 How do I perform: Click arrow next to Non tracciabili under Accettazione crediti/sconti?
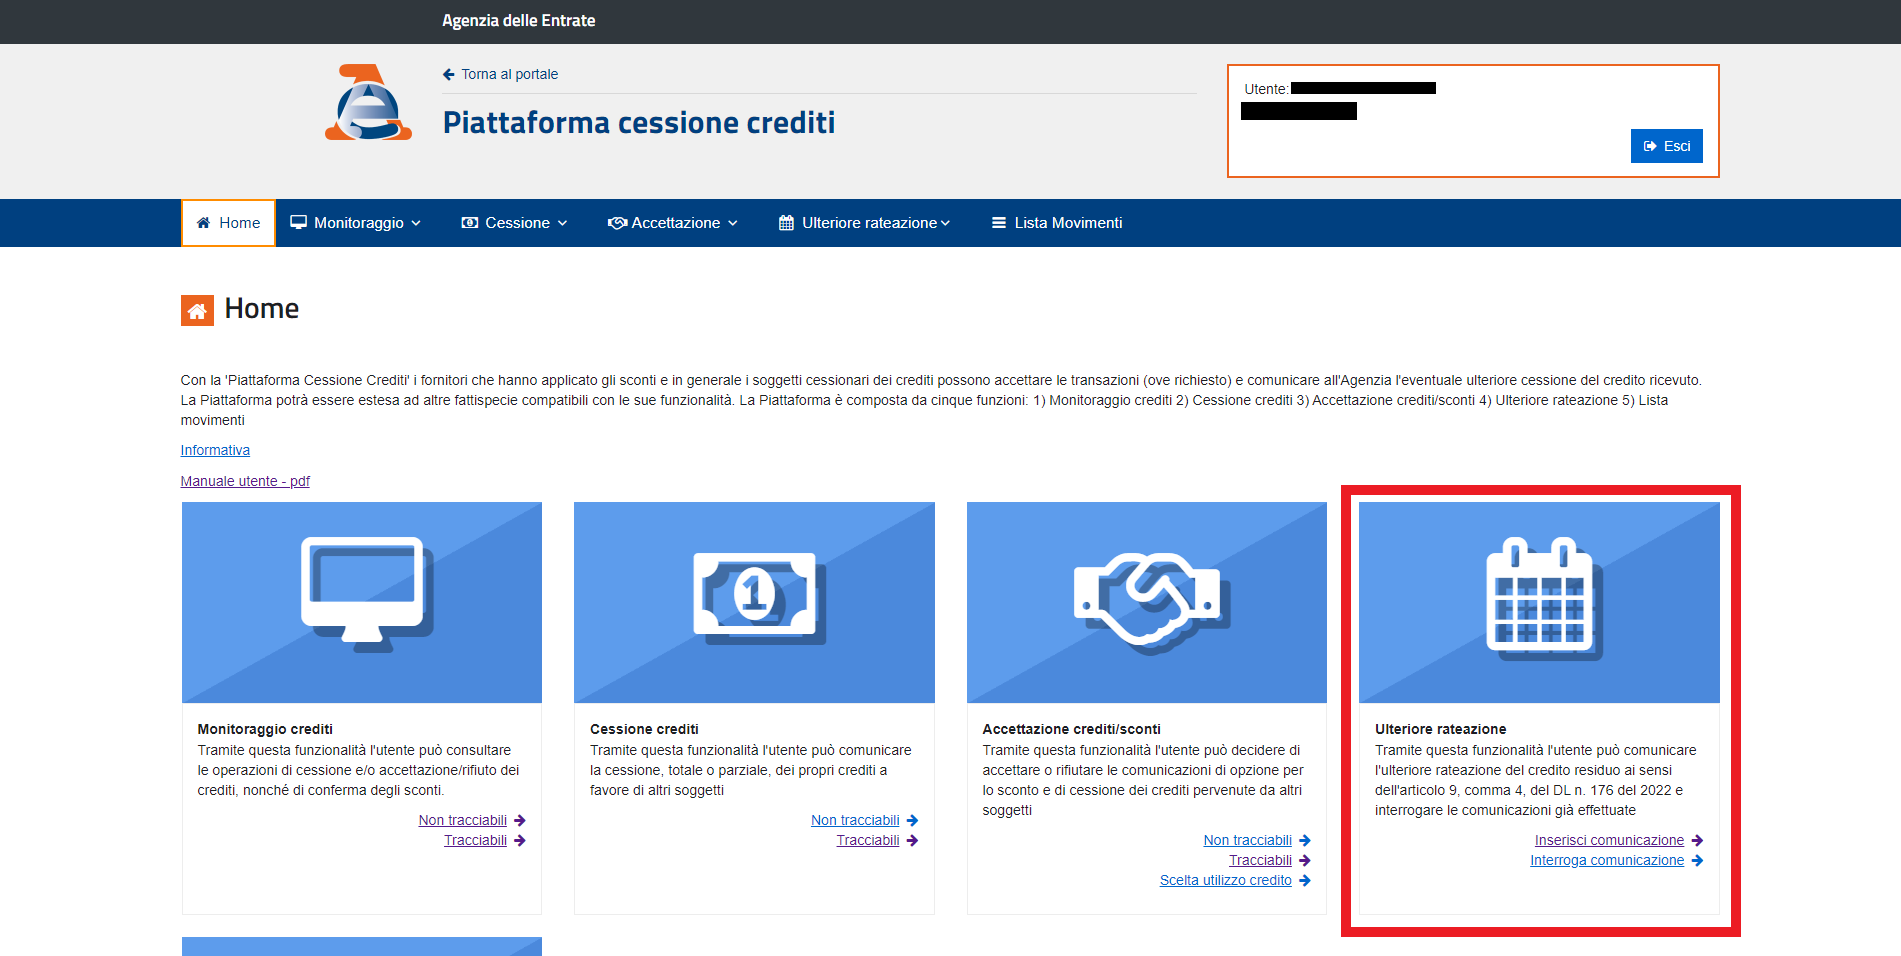pyautogui.click(x=1305, y=840)
